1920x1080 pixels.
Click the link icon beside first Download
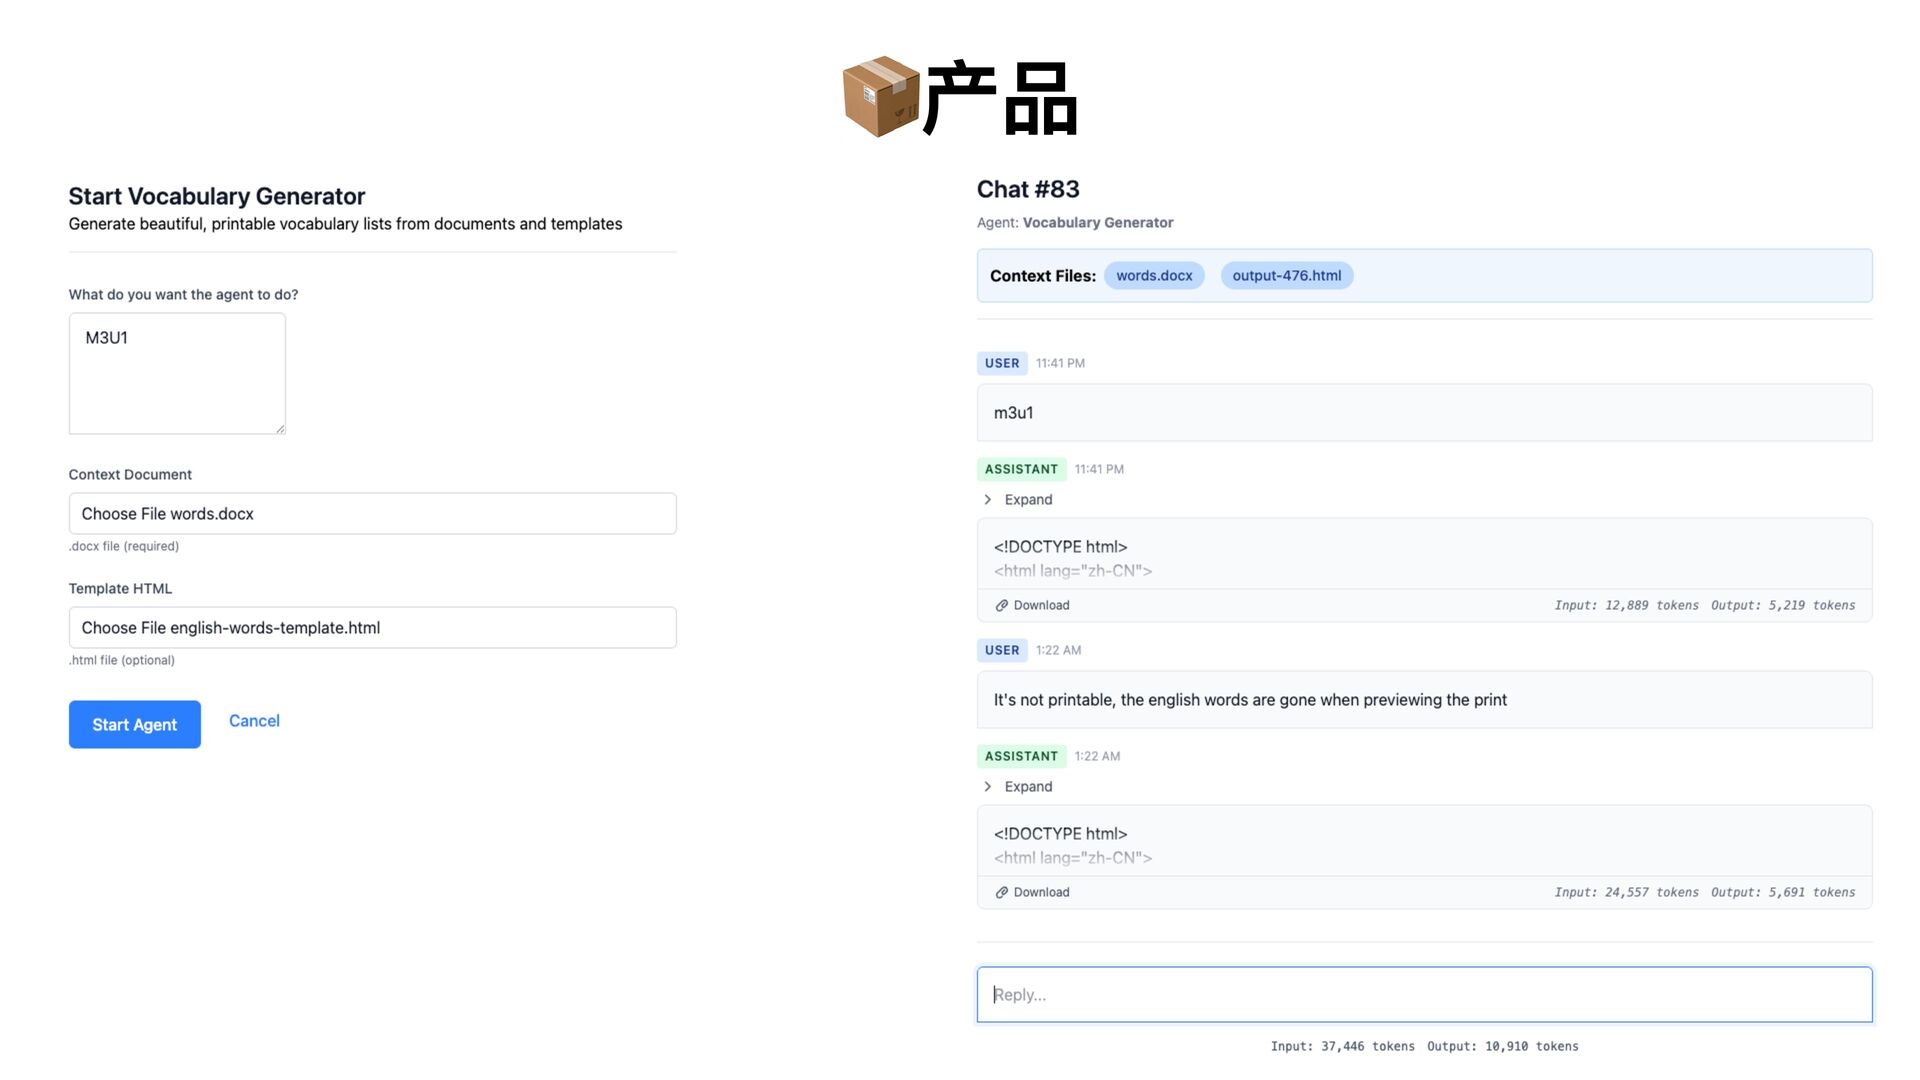(x=1001, y=606)
